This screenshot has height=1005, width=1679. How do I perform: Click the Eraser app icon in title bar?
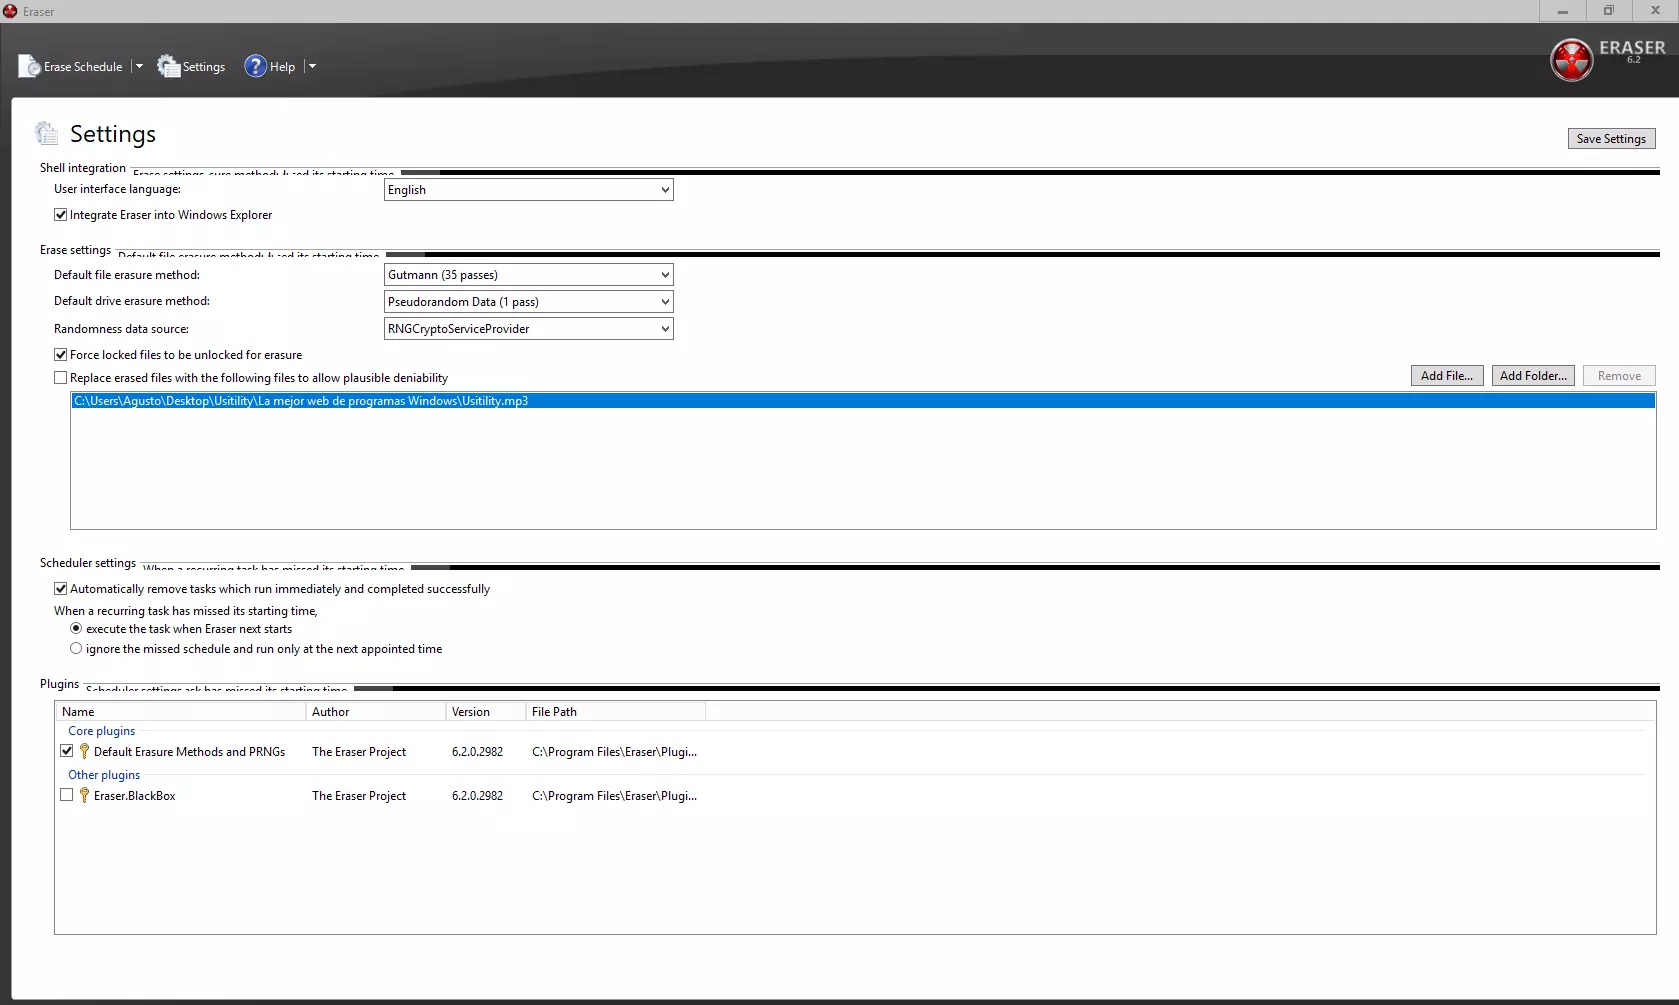[10, 11]
